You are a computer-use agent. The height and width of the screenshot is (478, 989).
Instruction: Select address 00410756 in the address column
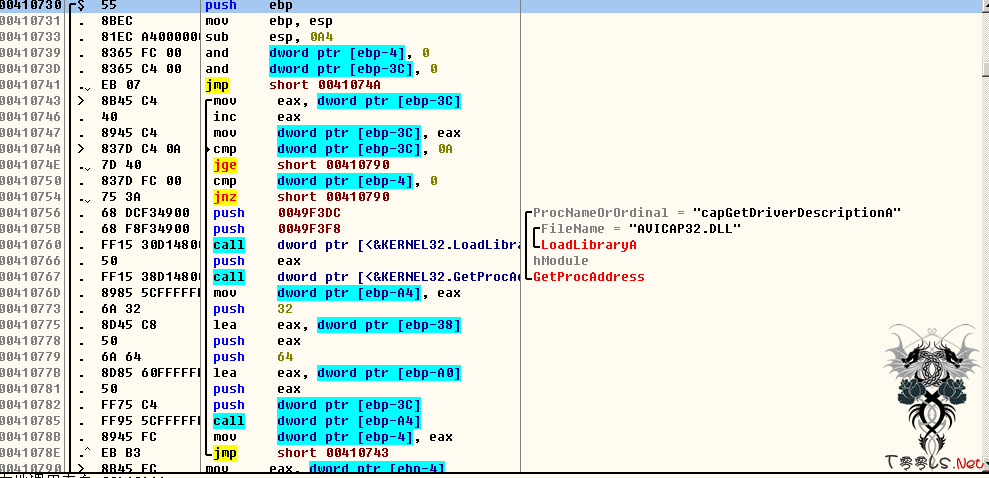(32, 213)
